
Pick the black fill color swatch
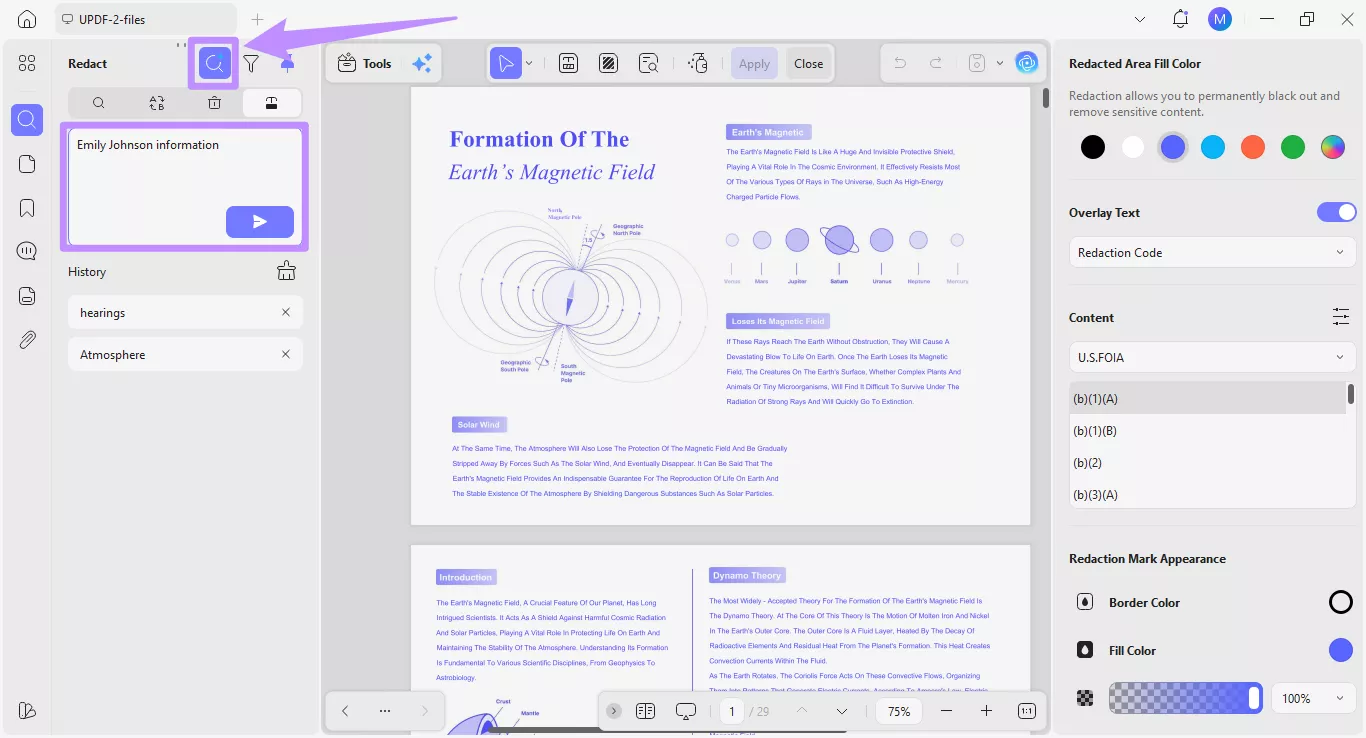tap(1093, 147)
